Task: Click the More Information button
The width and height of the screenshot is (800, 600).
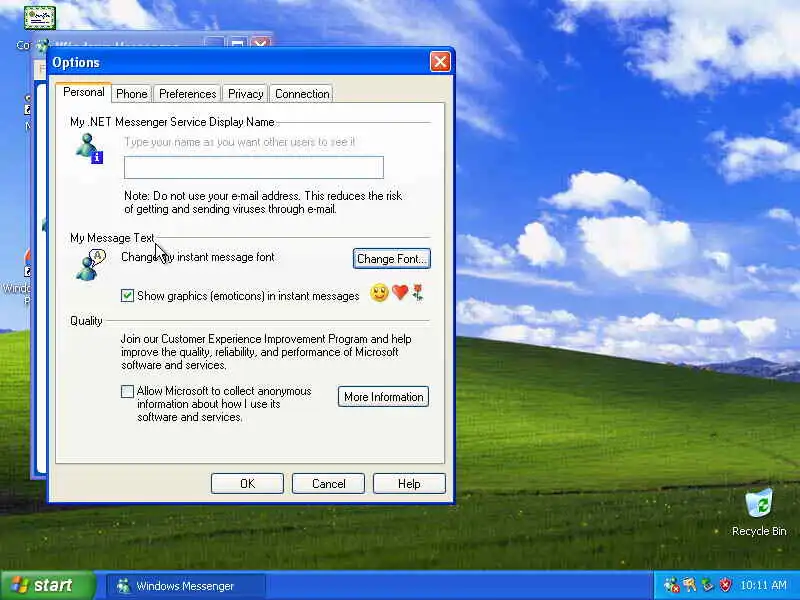Action: 383,396
